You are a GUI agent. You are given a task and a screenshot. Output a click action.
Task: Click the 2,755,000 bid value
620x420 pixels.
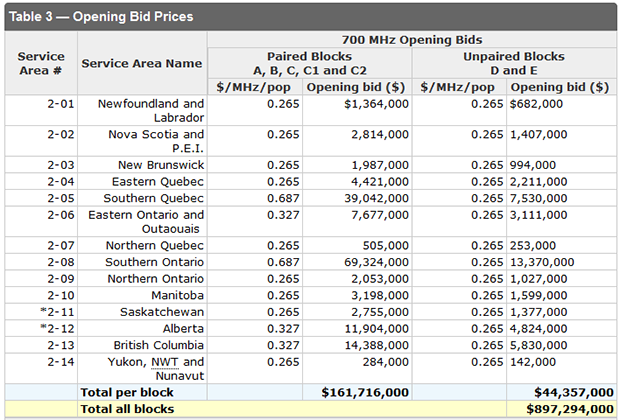click(x=380, y=312)
